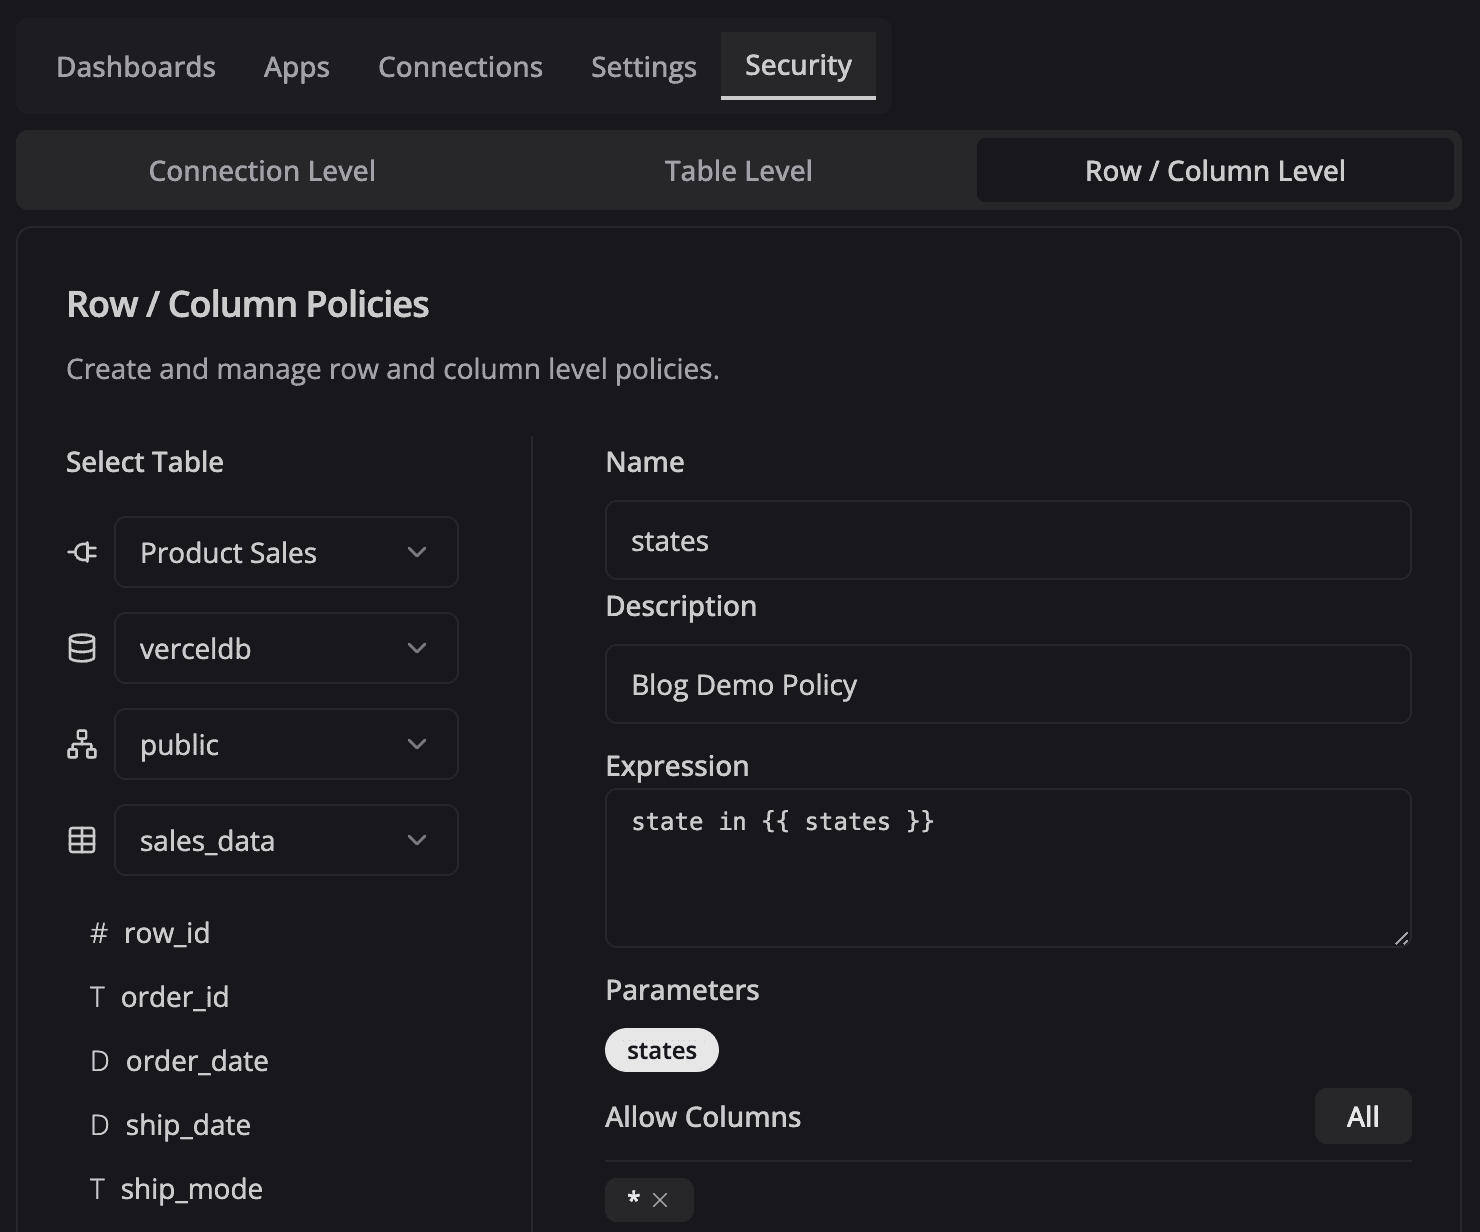Open the public schema dropdown
Image resolution: width=1480 pixels, height=1232 pixels.
pos(286,744)
